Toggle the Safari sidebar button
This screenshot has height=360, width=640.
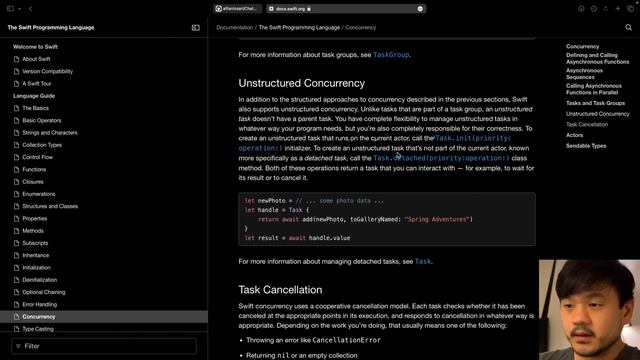10,9
